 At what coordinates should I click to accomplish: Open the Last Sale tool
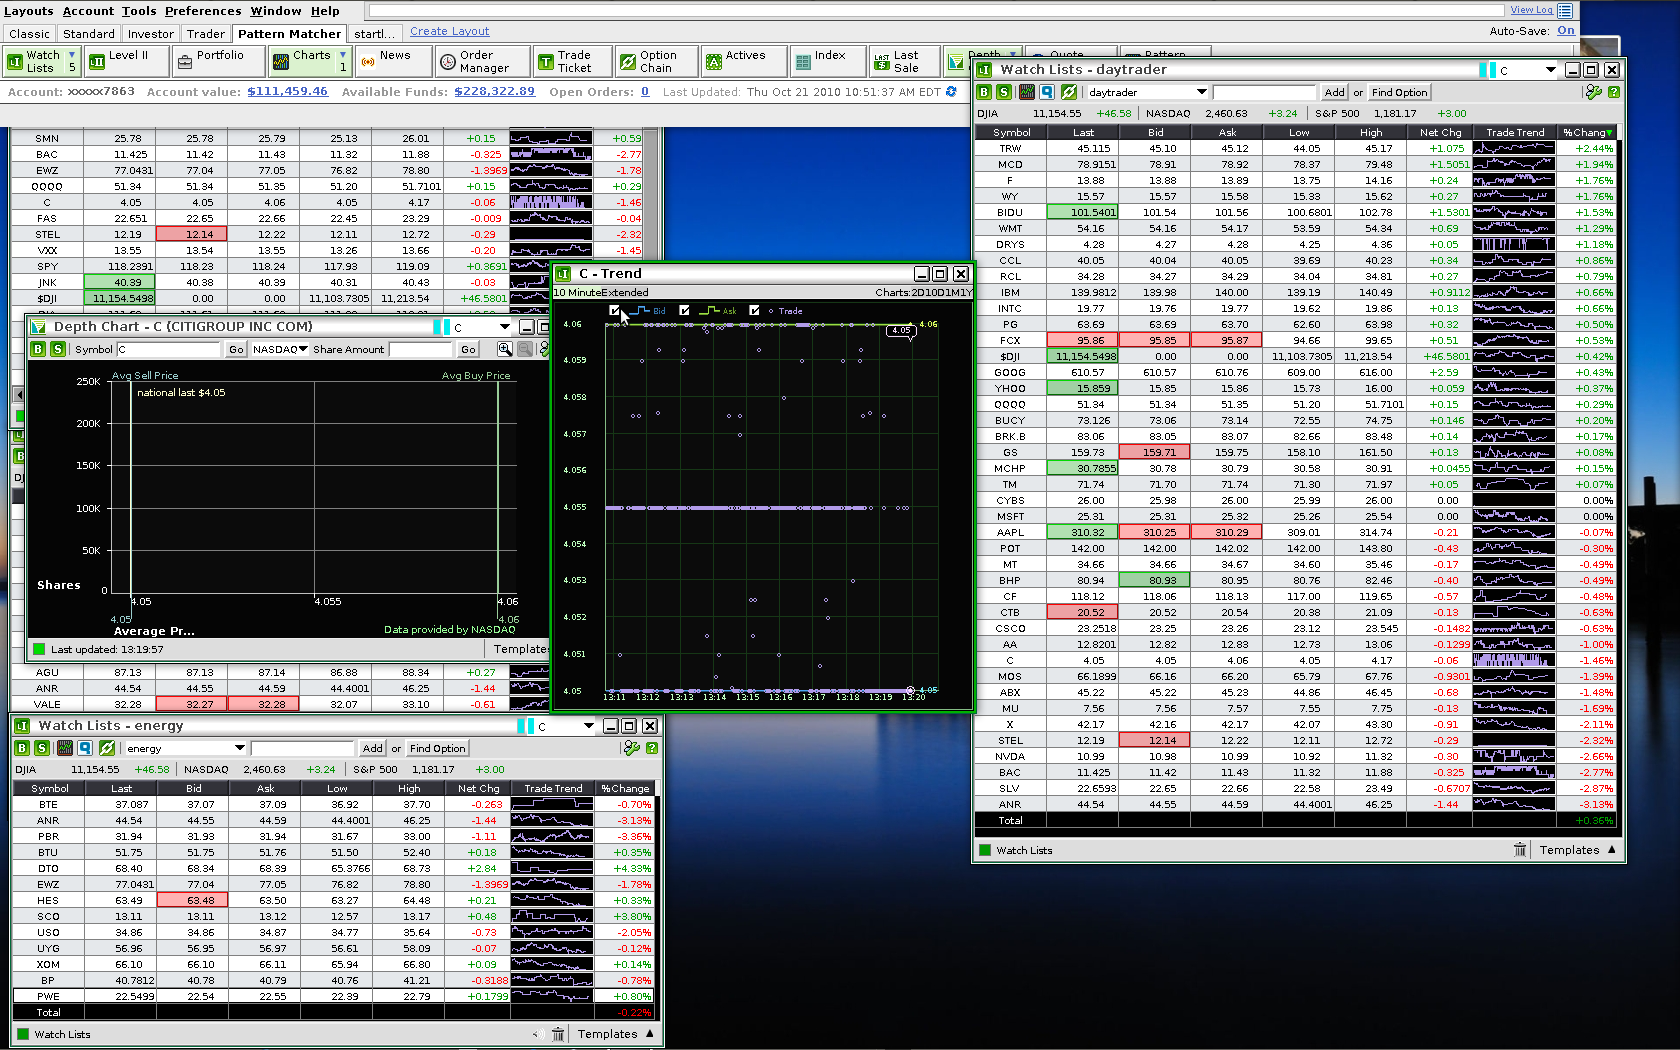904,62
